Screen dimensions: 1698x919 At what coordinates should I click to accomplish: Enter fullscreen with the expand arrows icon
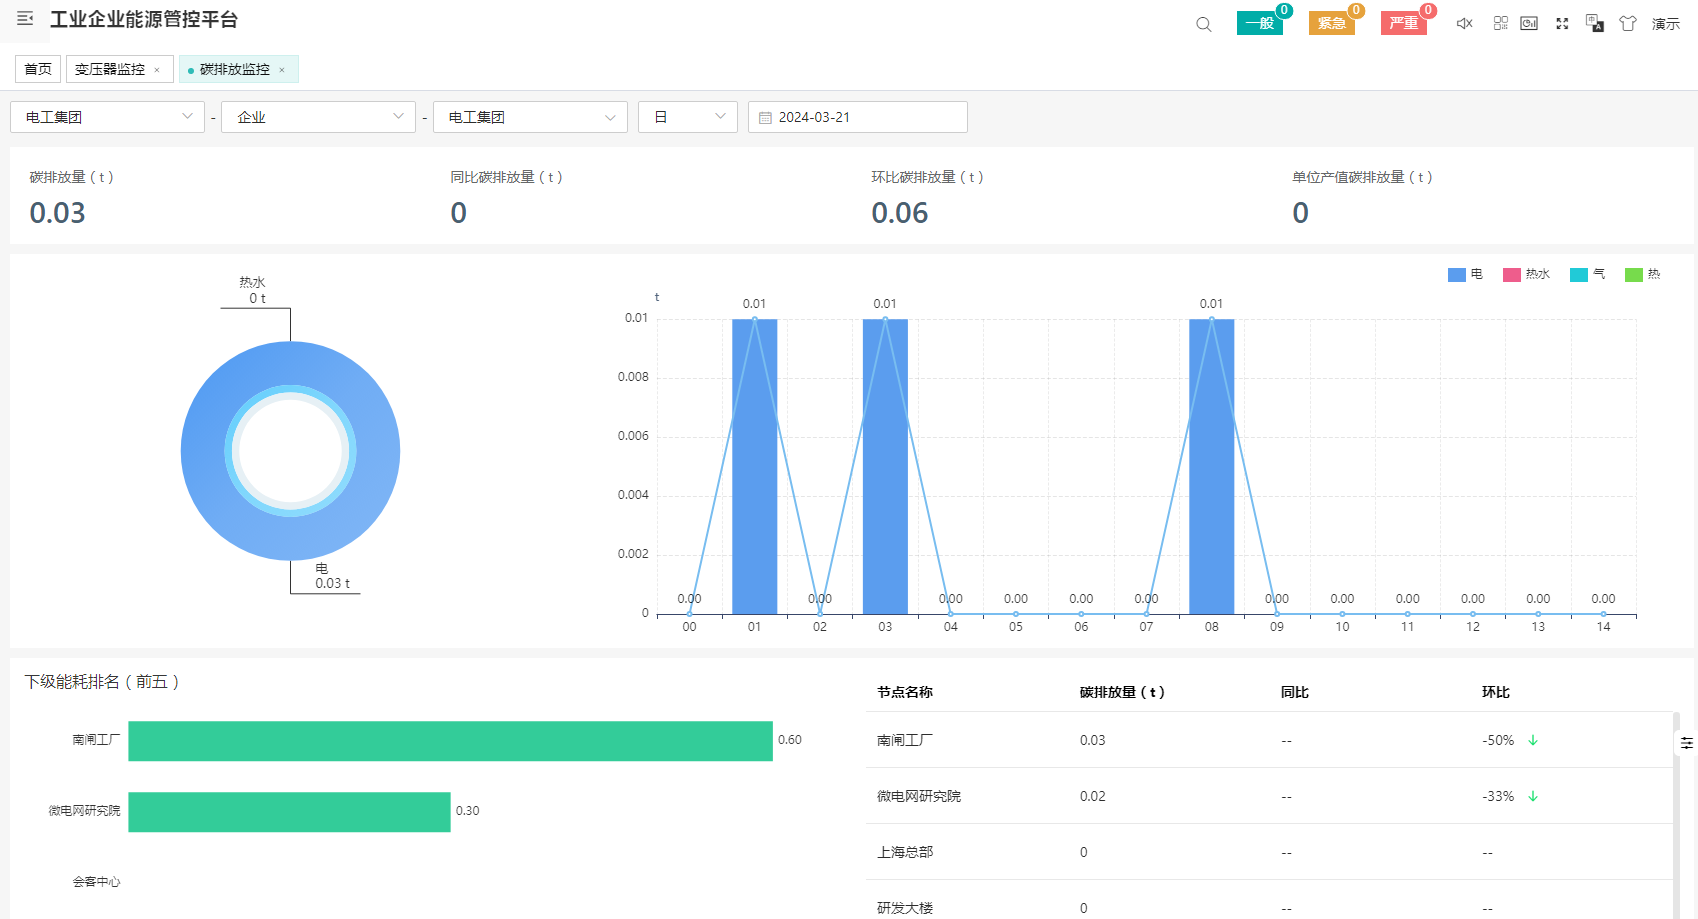[1562, 23]
